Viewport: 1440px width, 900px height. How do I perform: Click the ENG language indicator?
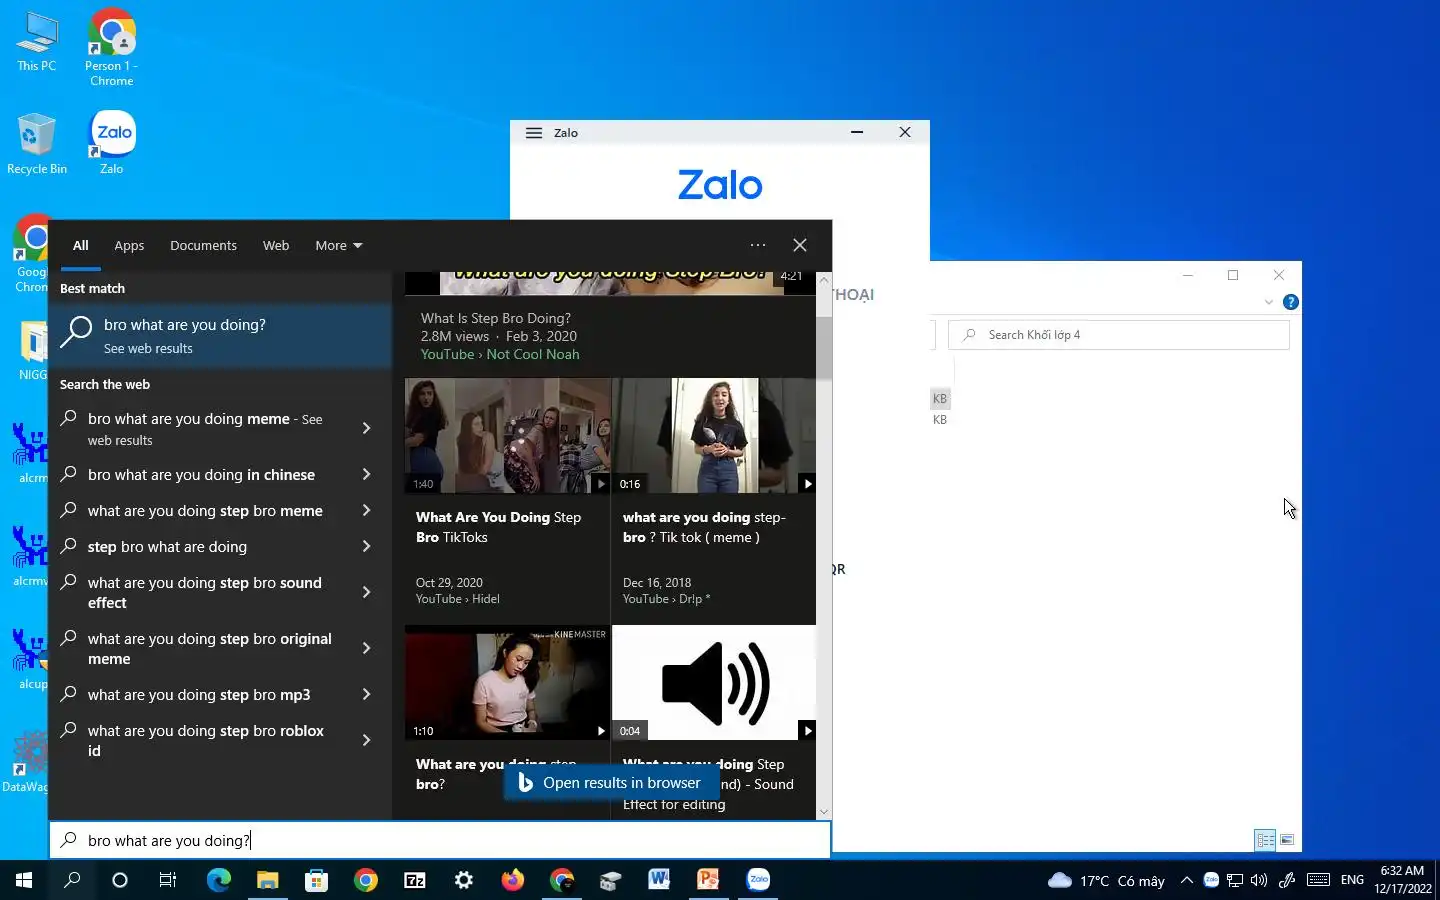(x=1352, y=880)
